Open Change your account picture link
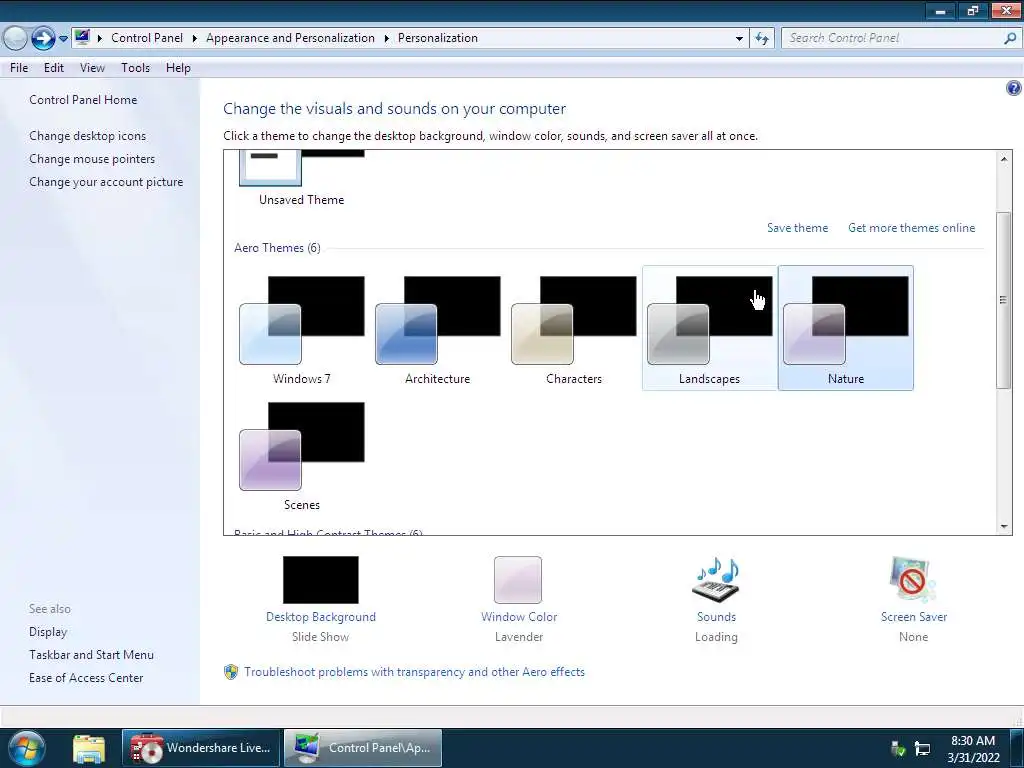 coord(106,182)
